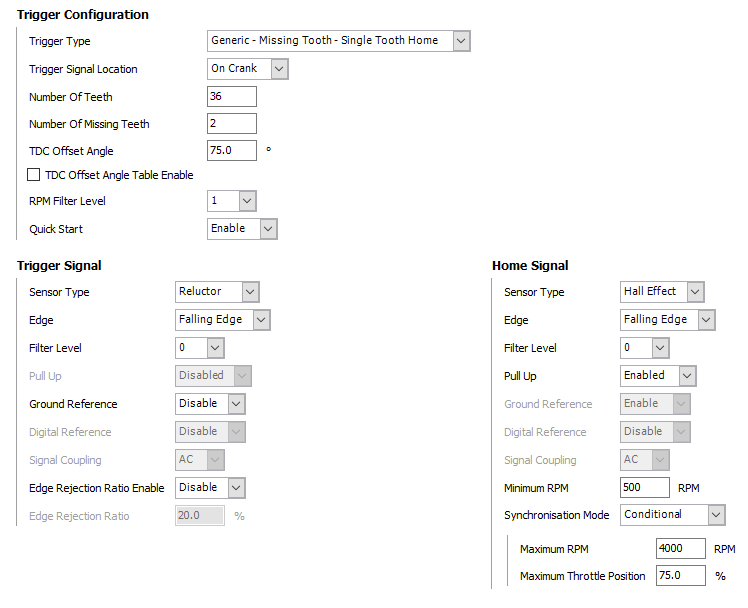This screenshot has height=608, width=748.
Task: Open Trigger Signal Ground Reference dropdown
Action: click(x=210, y=404)
